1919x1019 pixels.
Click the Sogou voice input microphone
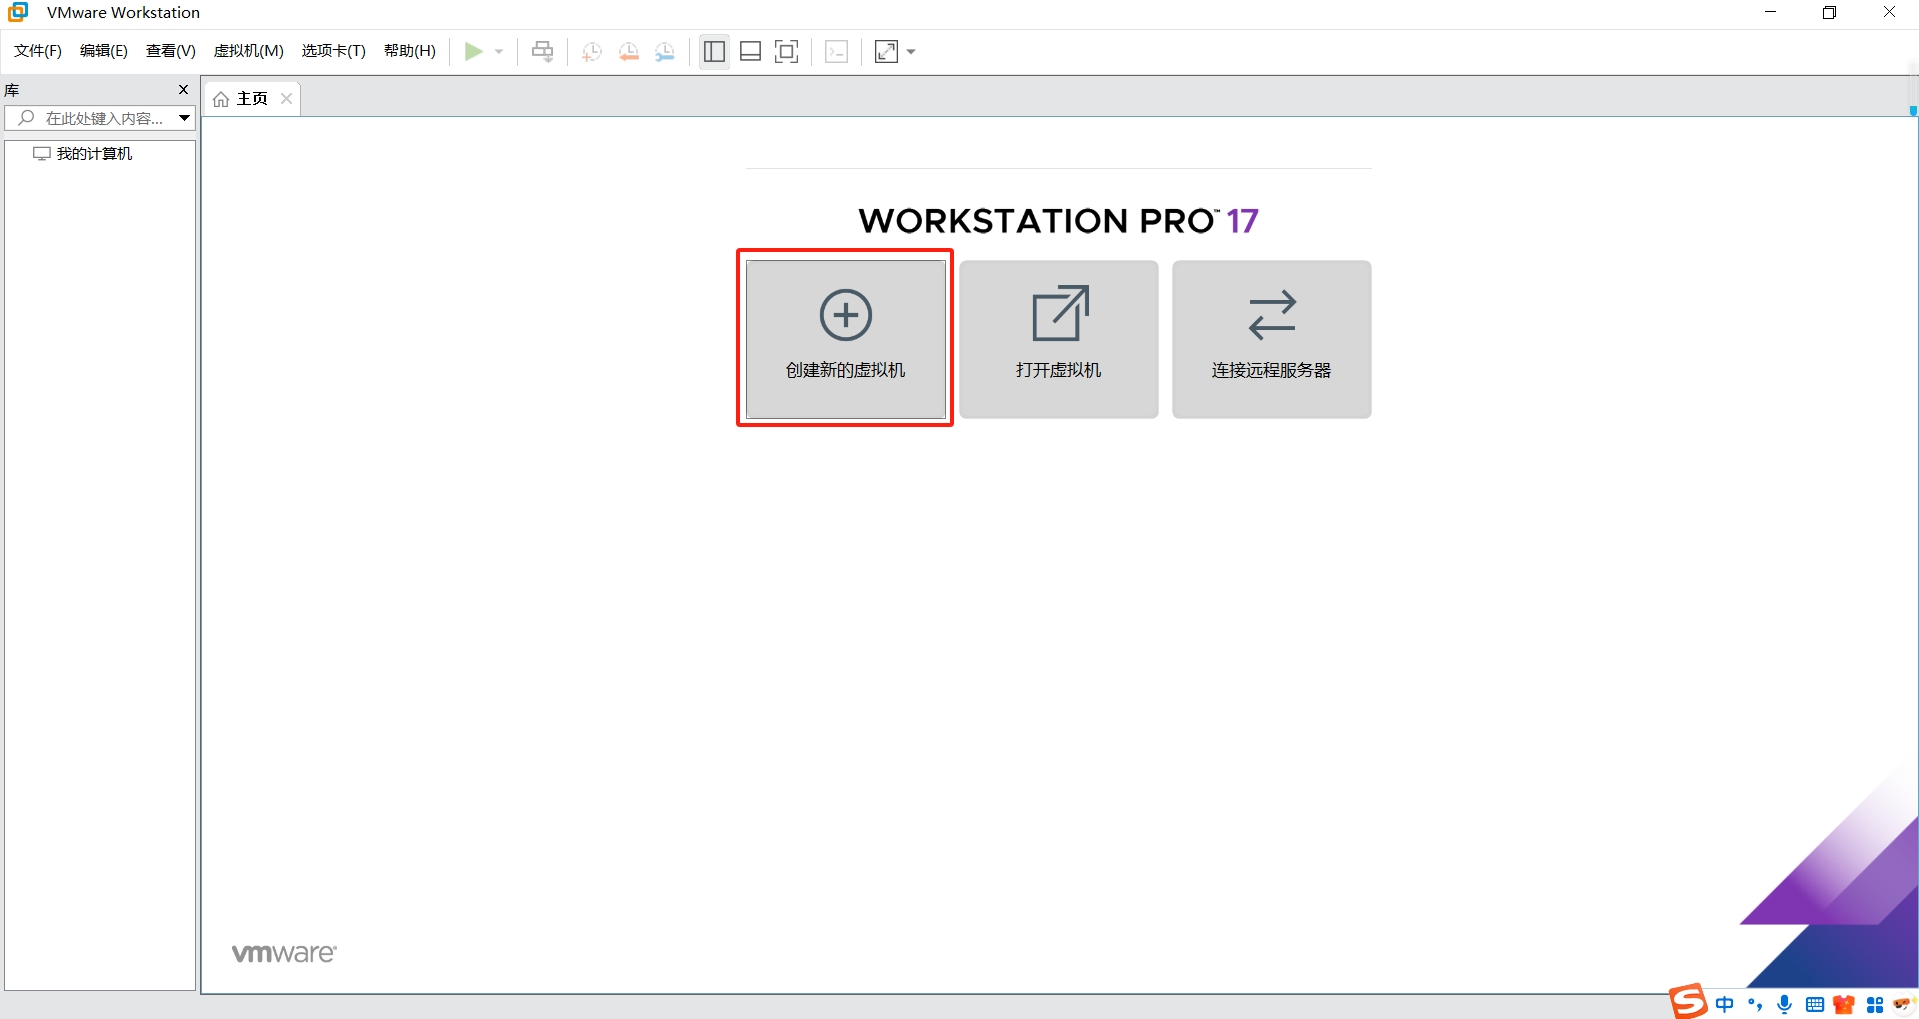1785,1004
